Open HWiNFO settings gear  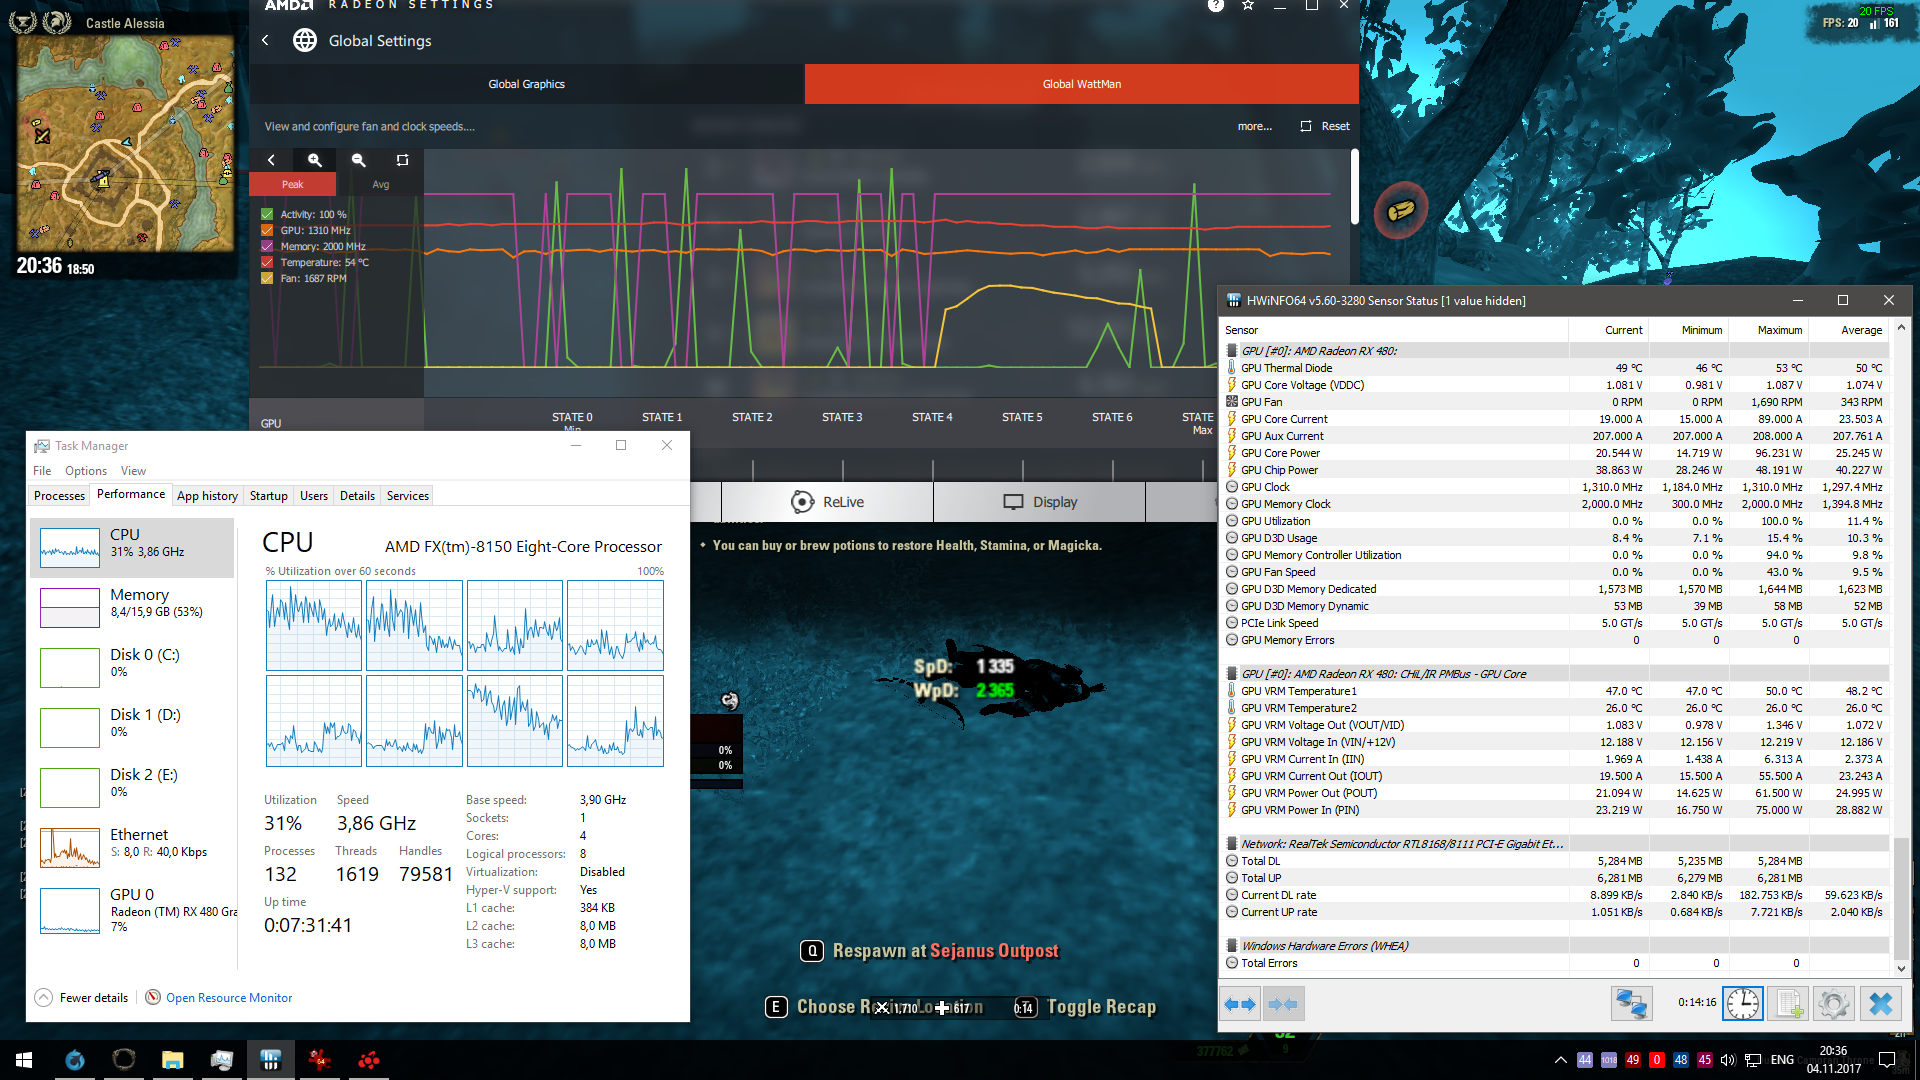coord(1833,1003)
